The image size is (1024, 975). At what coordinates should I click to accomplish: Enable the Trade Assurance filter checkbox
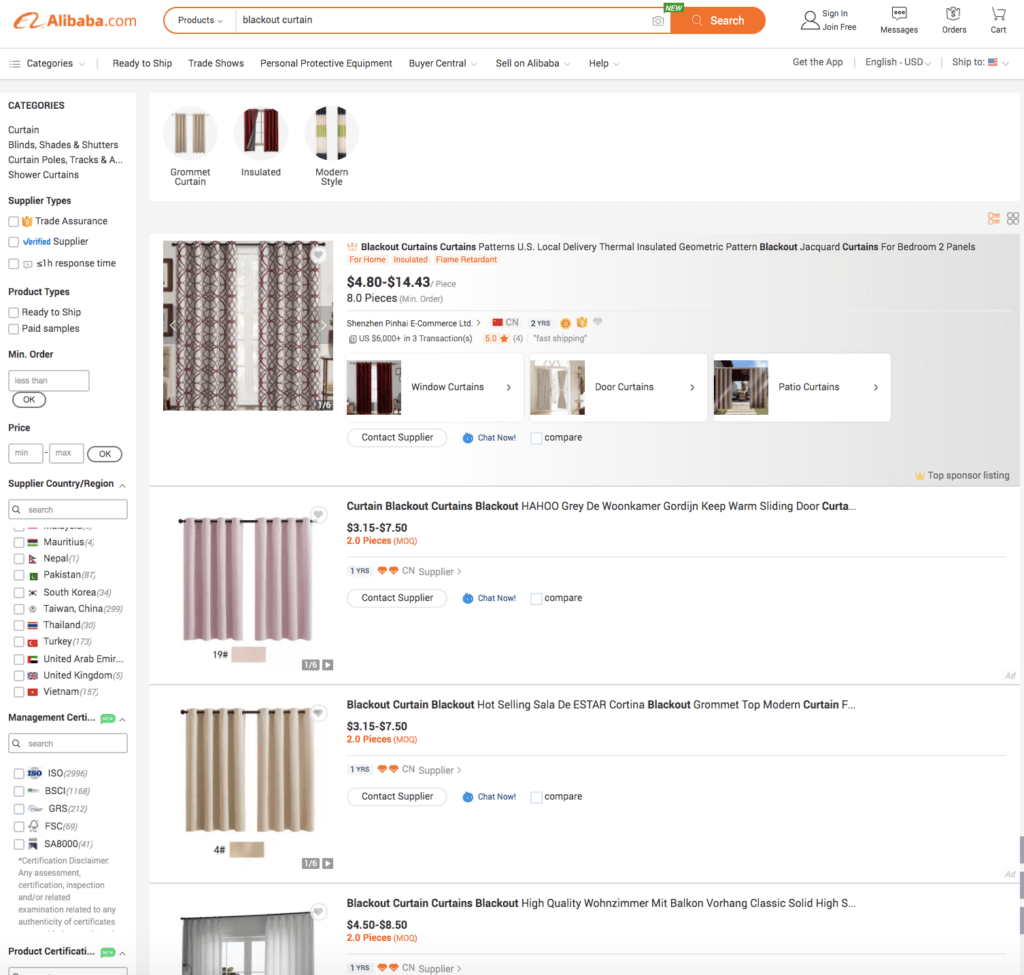click(x=13, y=221)
